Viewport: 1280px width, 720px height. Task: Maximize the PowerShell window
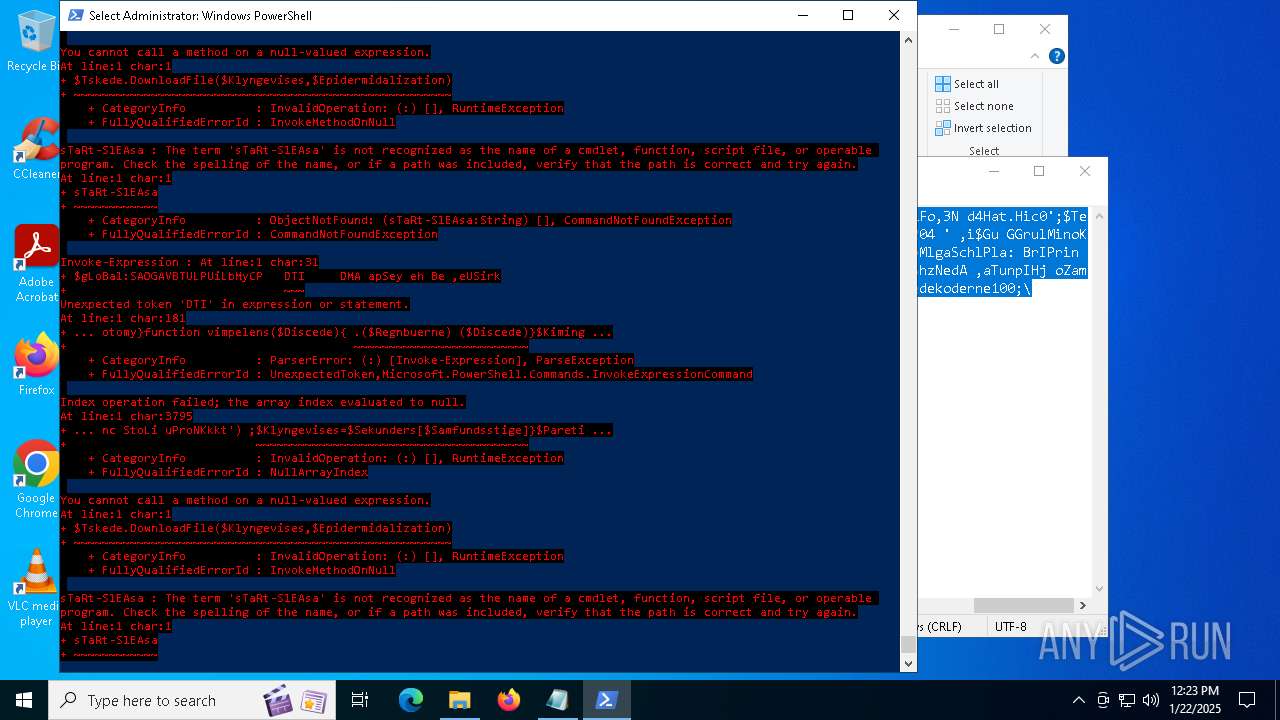[848, 15]
